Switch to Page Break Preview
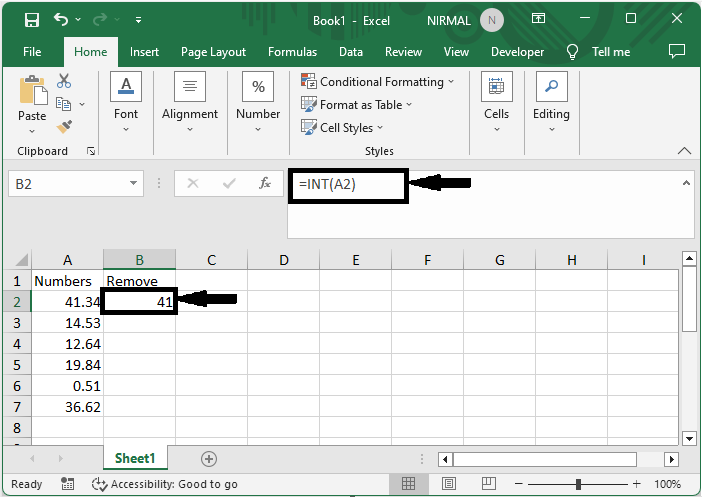 [488, 484]
